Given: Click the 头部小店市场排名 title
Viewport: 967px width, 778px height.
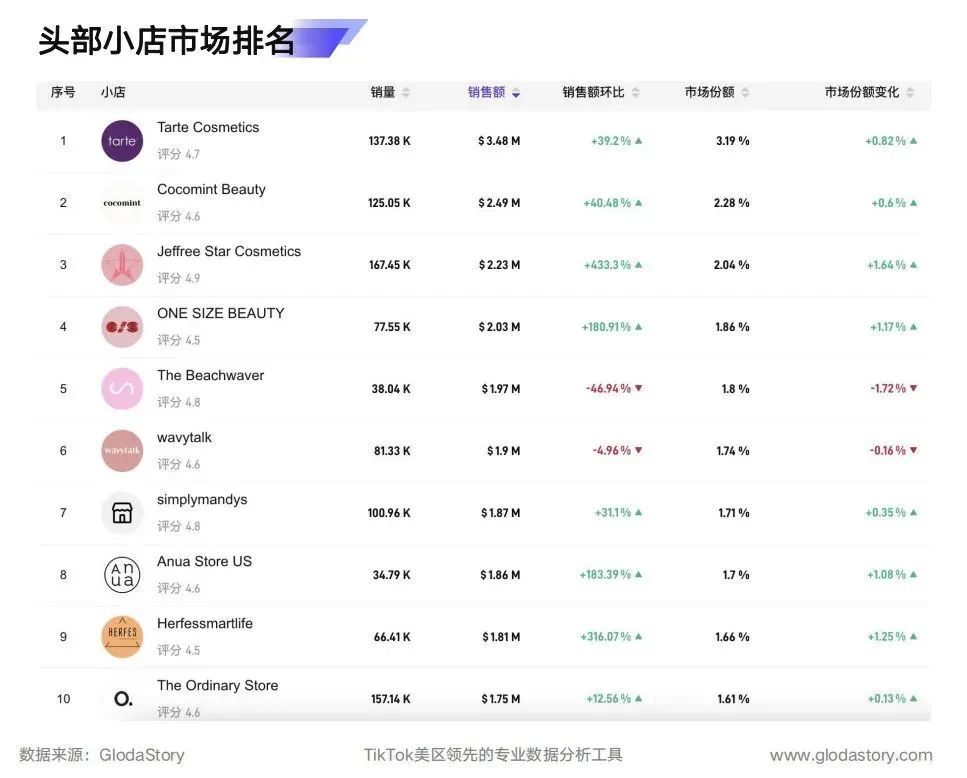Looking at the screenshot, I should 166,41.
